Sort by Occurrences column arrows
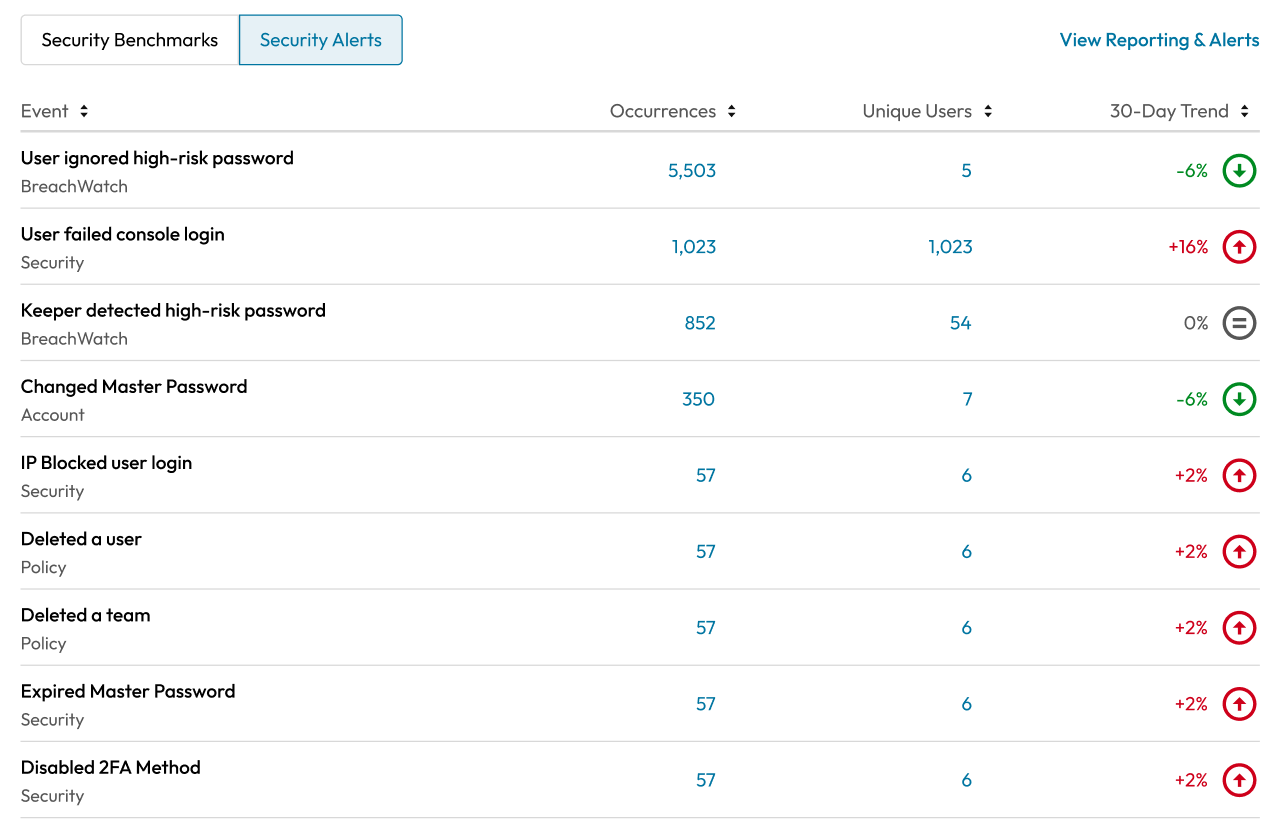 tap(732, 111)
